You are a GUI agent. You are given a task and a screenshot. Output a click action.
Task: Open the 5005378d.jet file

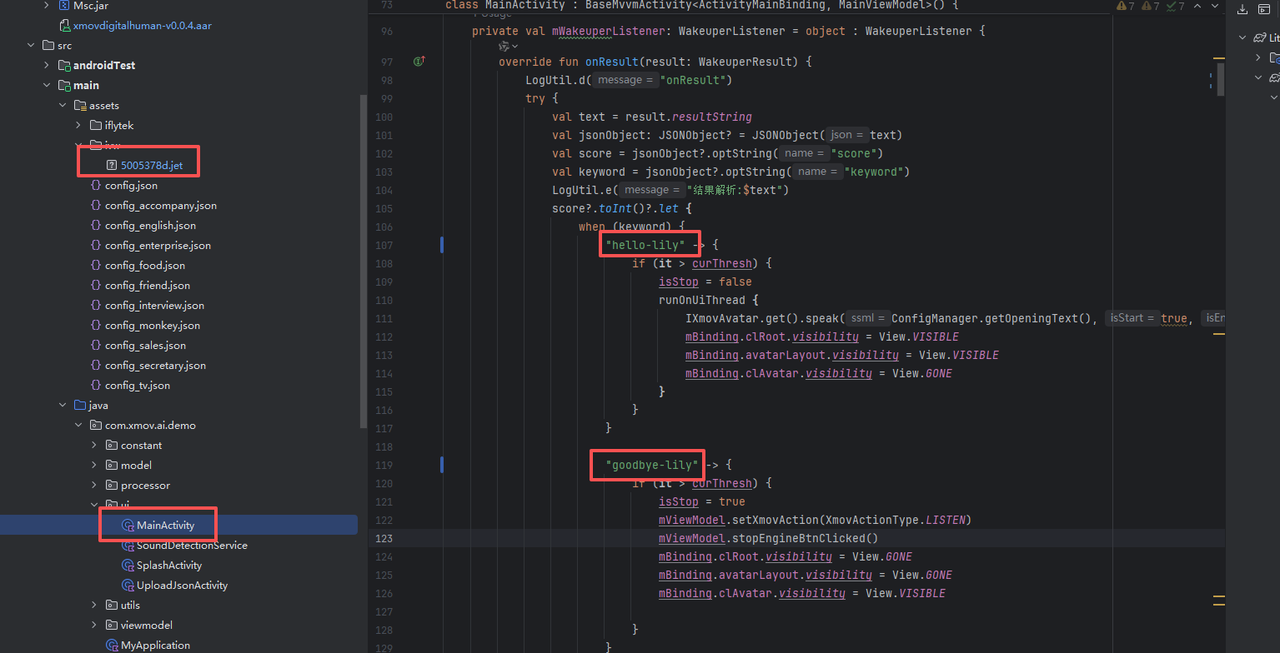[x=151, y=165]
